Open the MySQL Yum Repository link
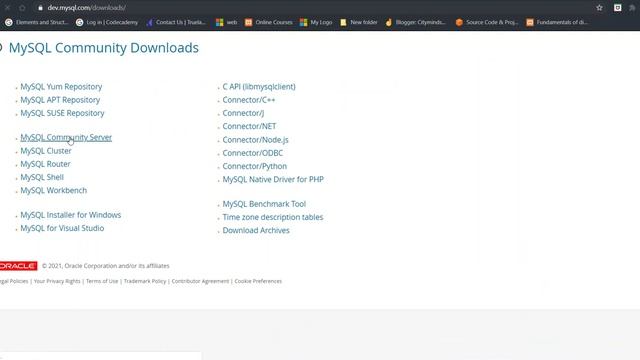This screenshot has width=640, height=360. 61,87
